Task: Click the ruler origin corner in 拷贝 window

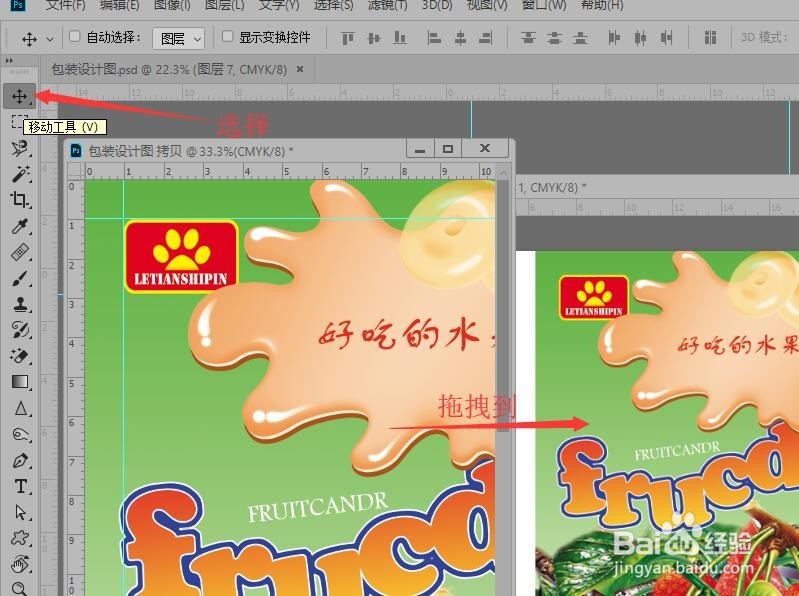Action: [75, 171]
